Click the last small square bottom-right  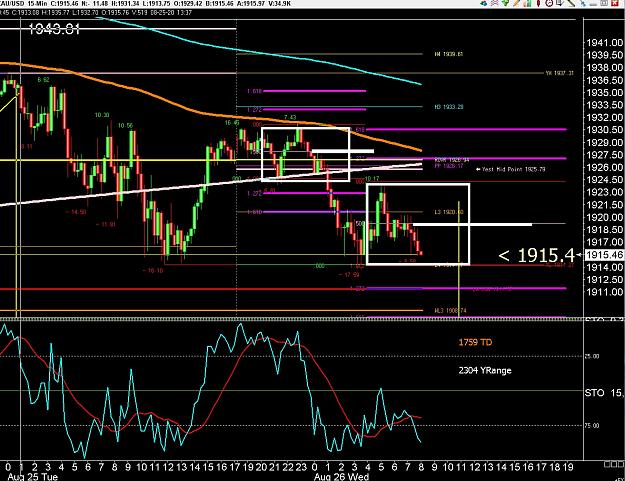[619, 464]
